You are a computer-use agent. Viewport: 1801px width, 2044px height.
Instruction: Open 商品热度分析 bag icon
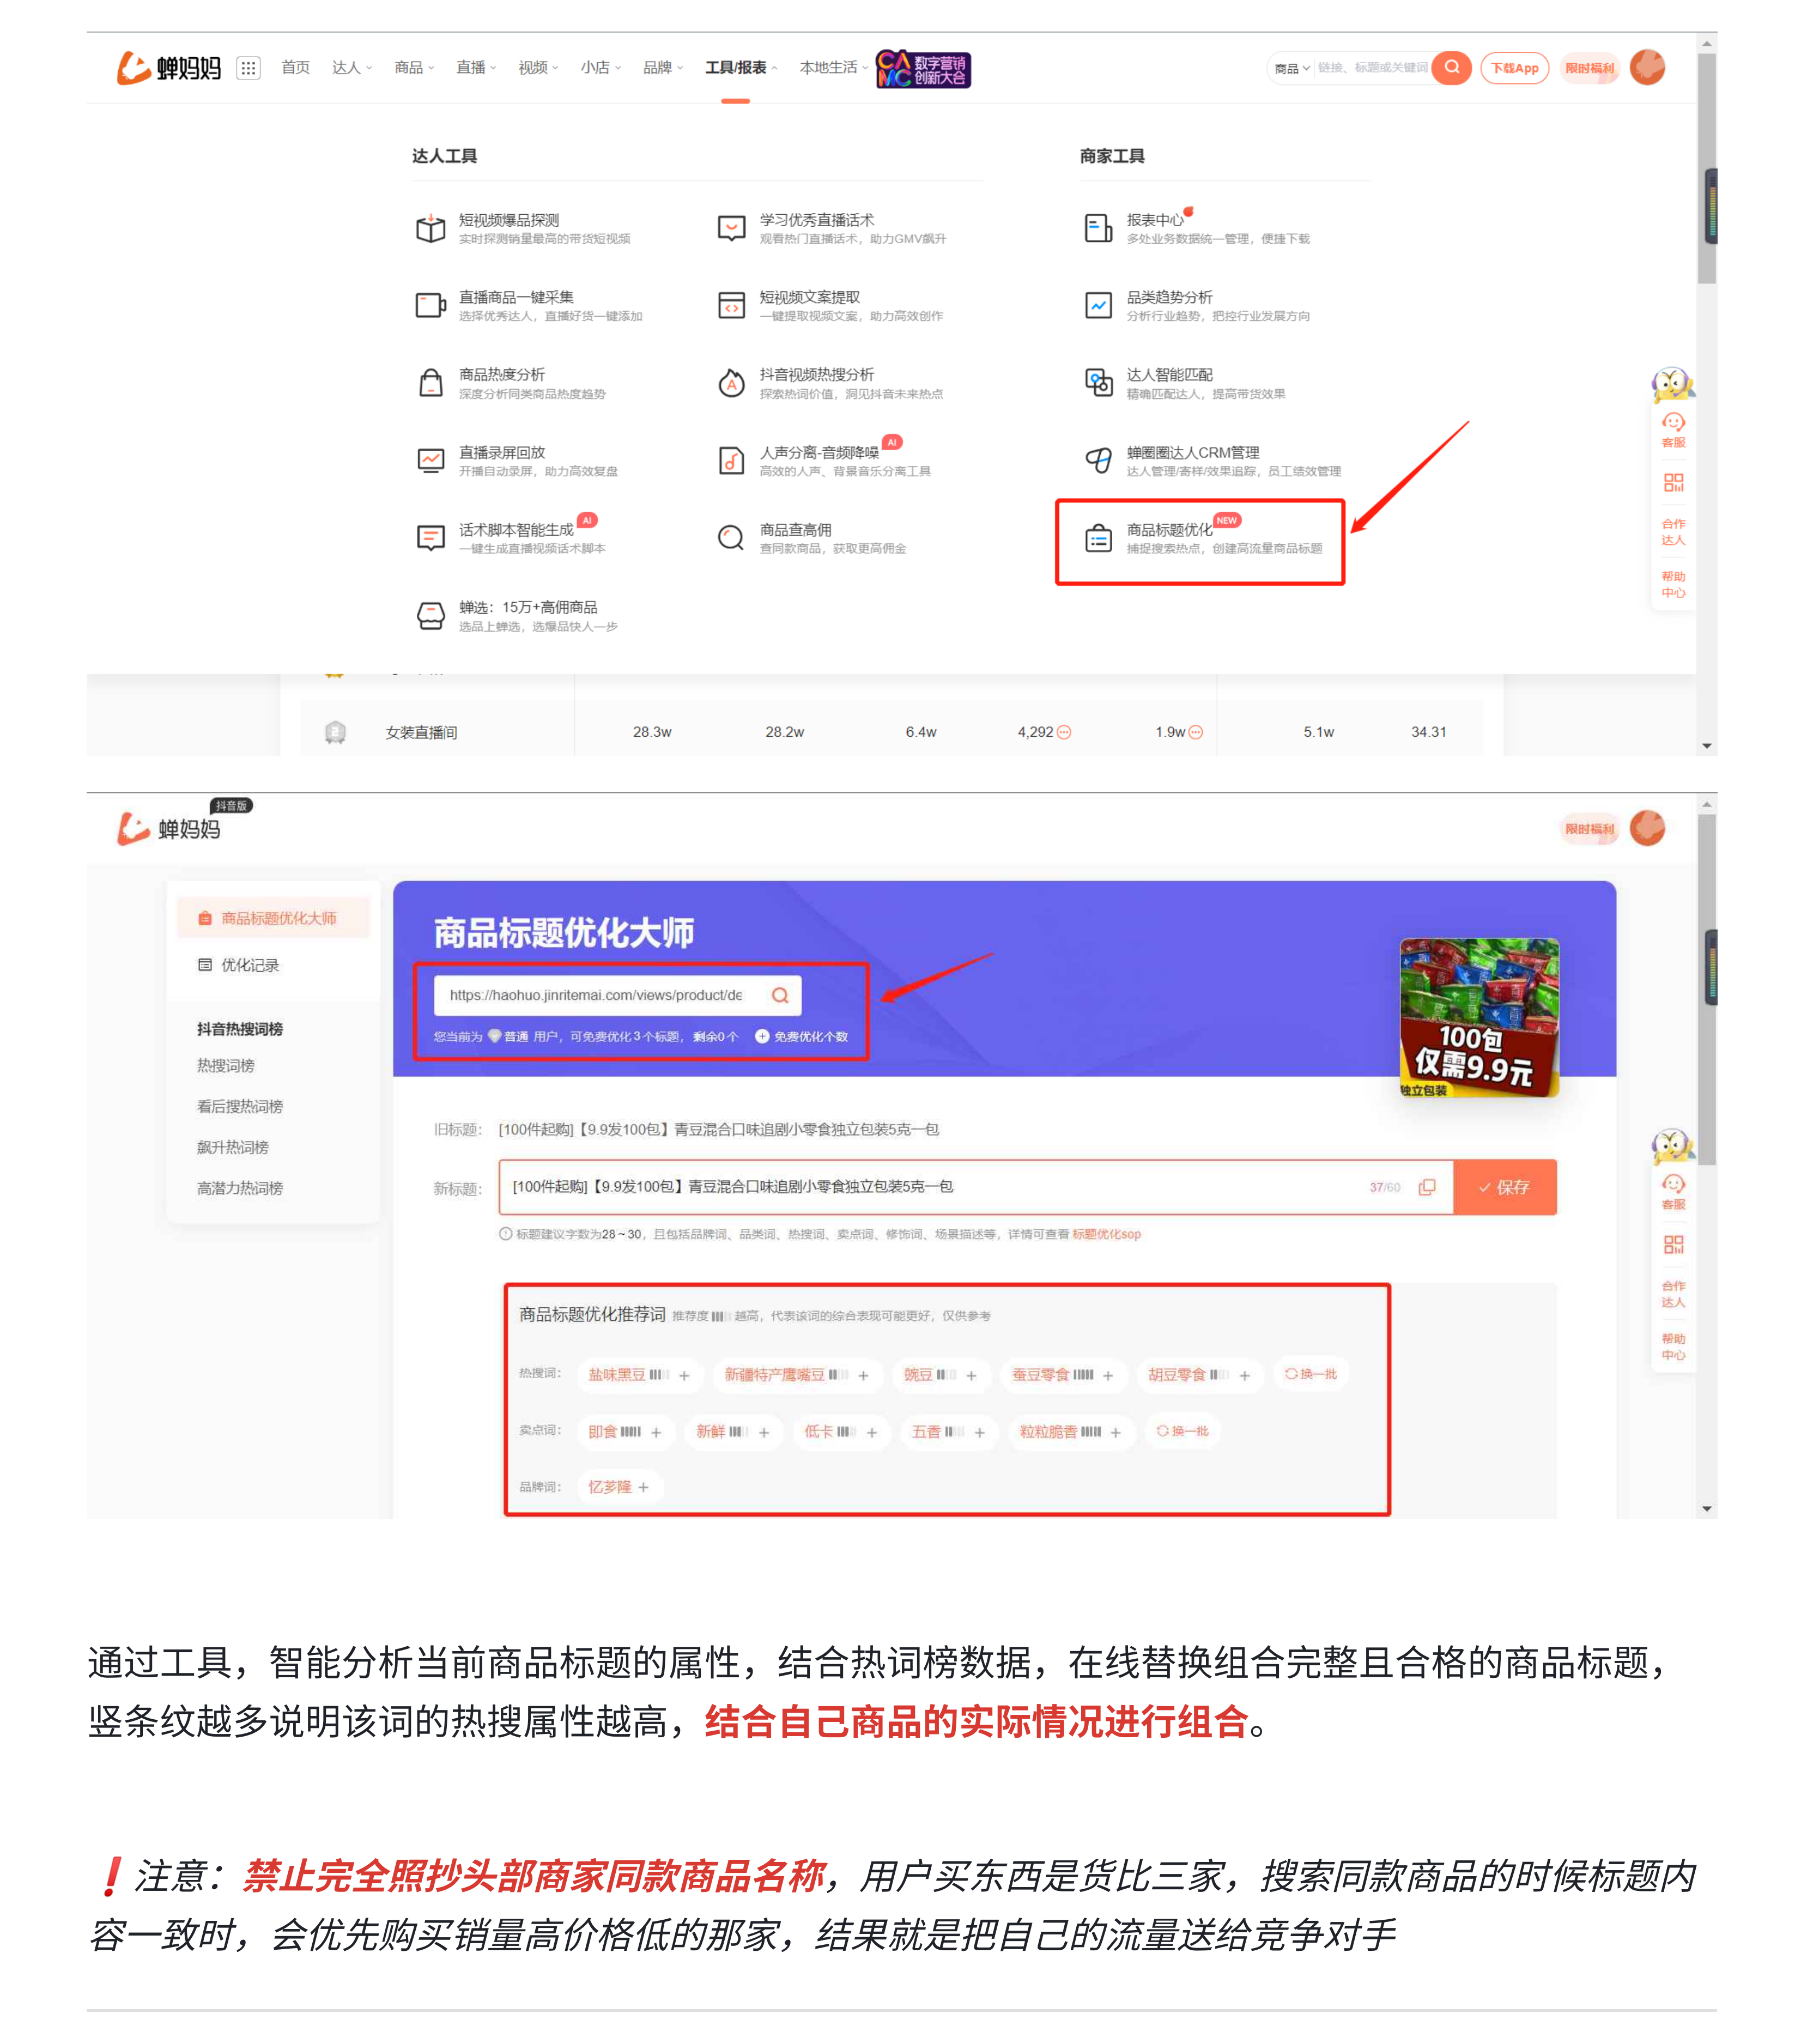431,383
